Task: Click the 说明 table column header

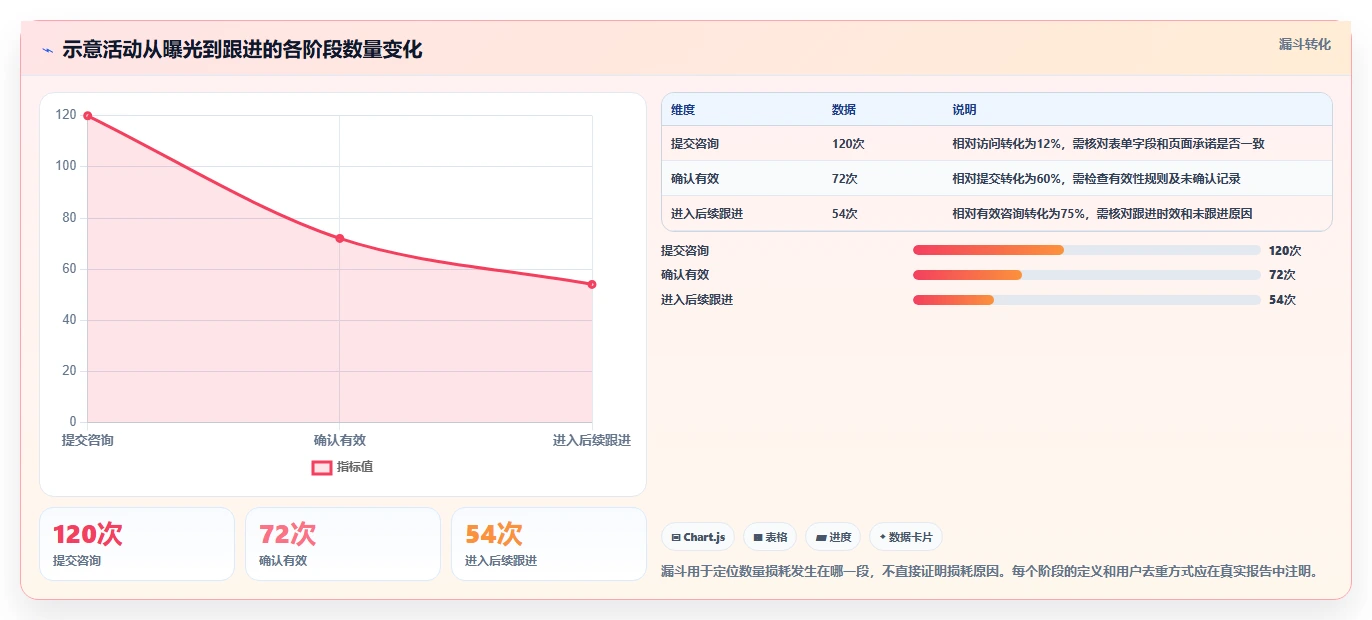Action: [964, 110]
